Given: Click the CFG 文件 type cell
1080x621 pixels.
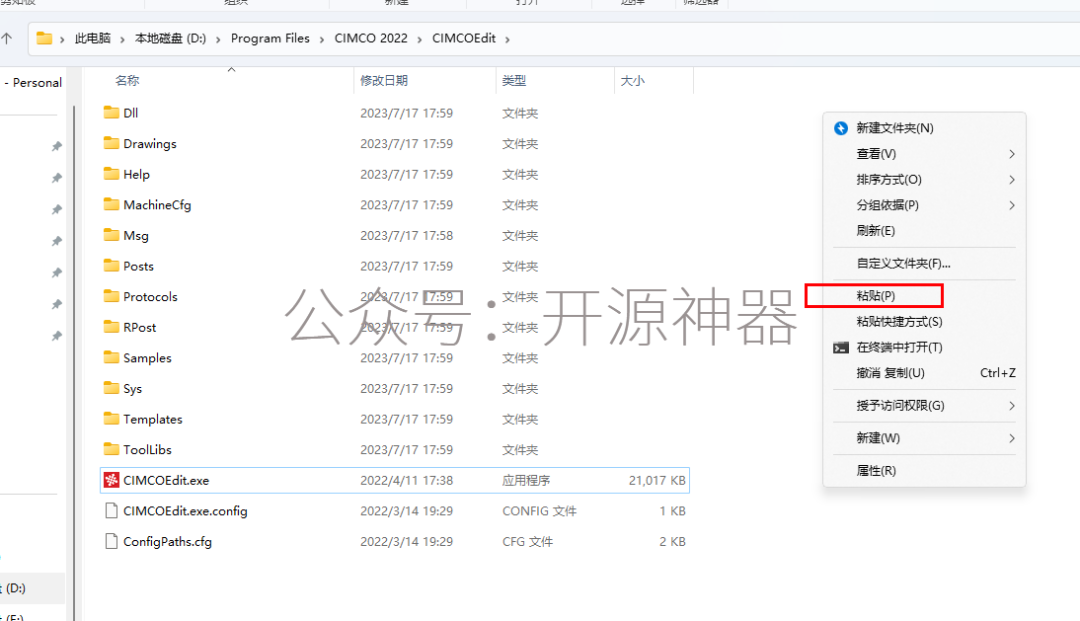Looking at the screenshot, I should (528, 542).
